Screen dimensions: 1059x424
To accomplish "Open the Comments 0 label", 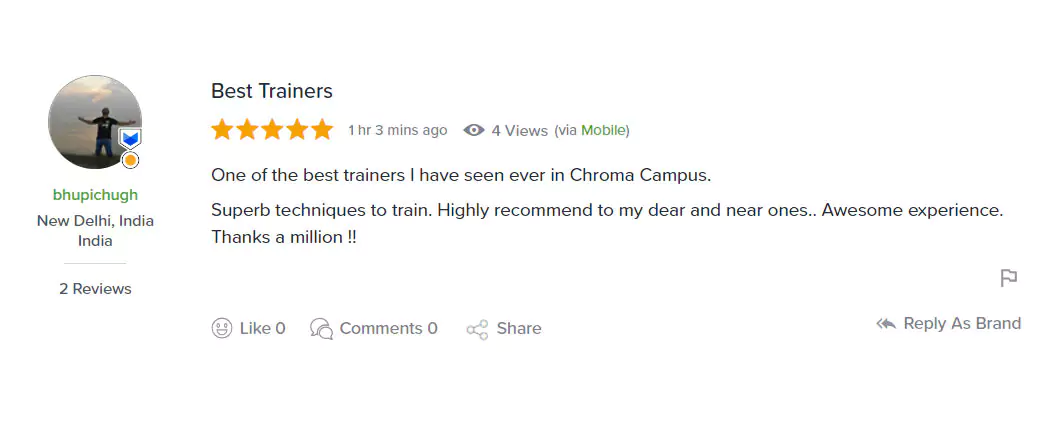I will tap(388, 328).
